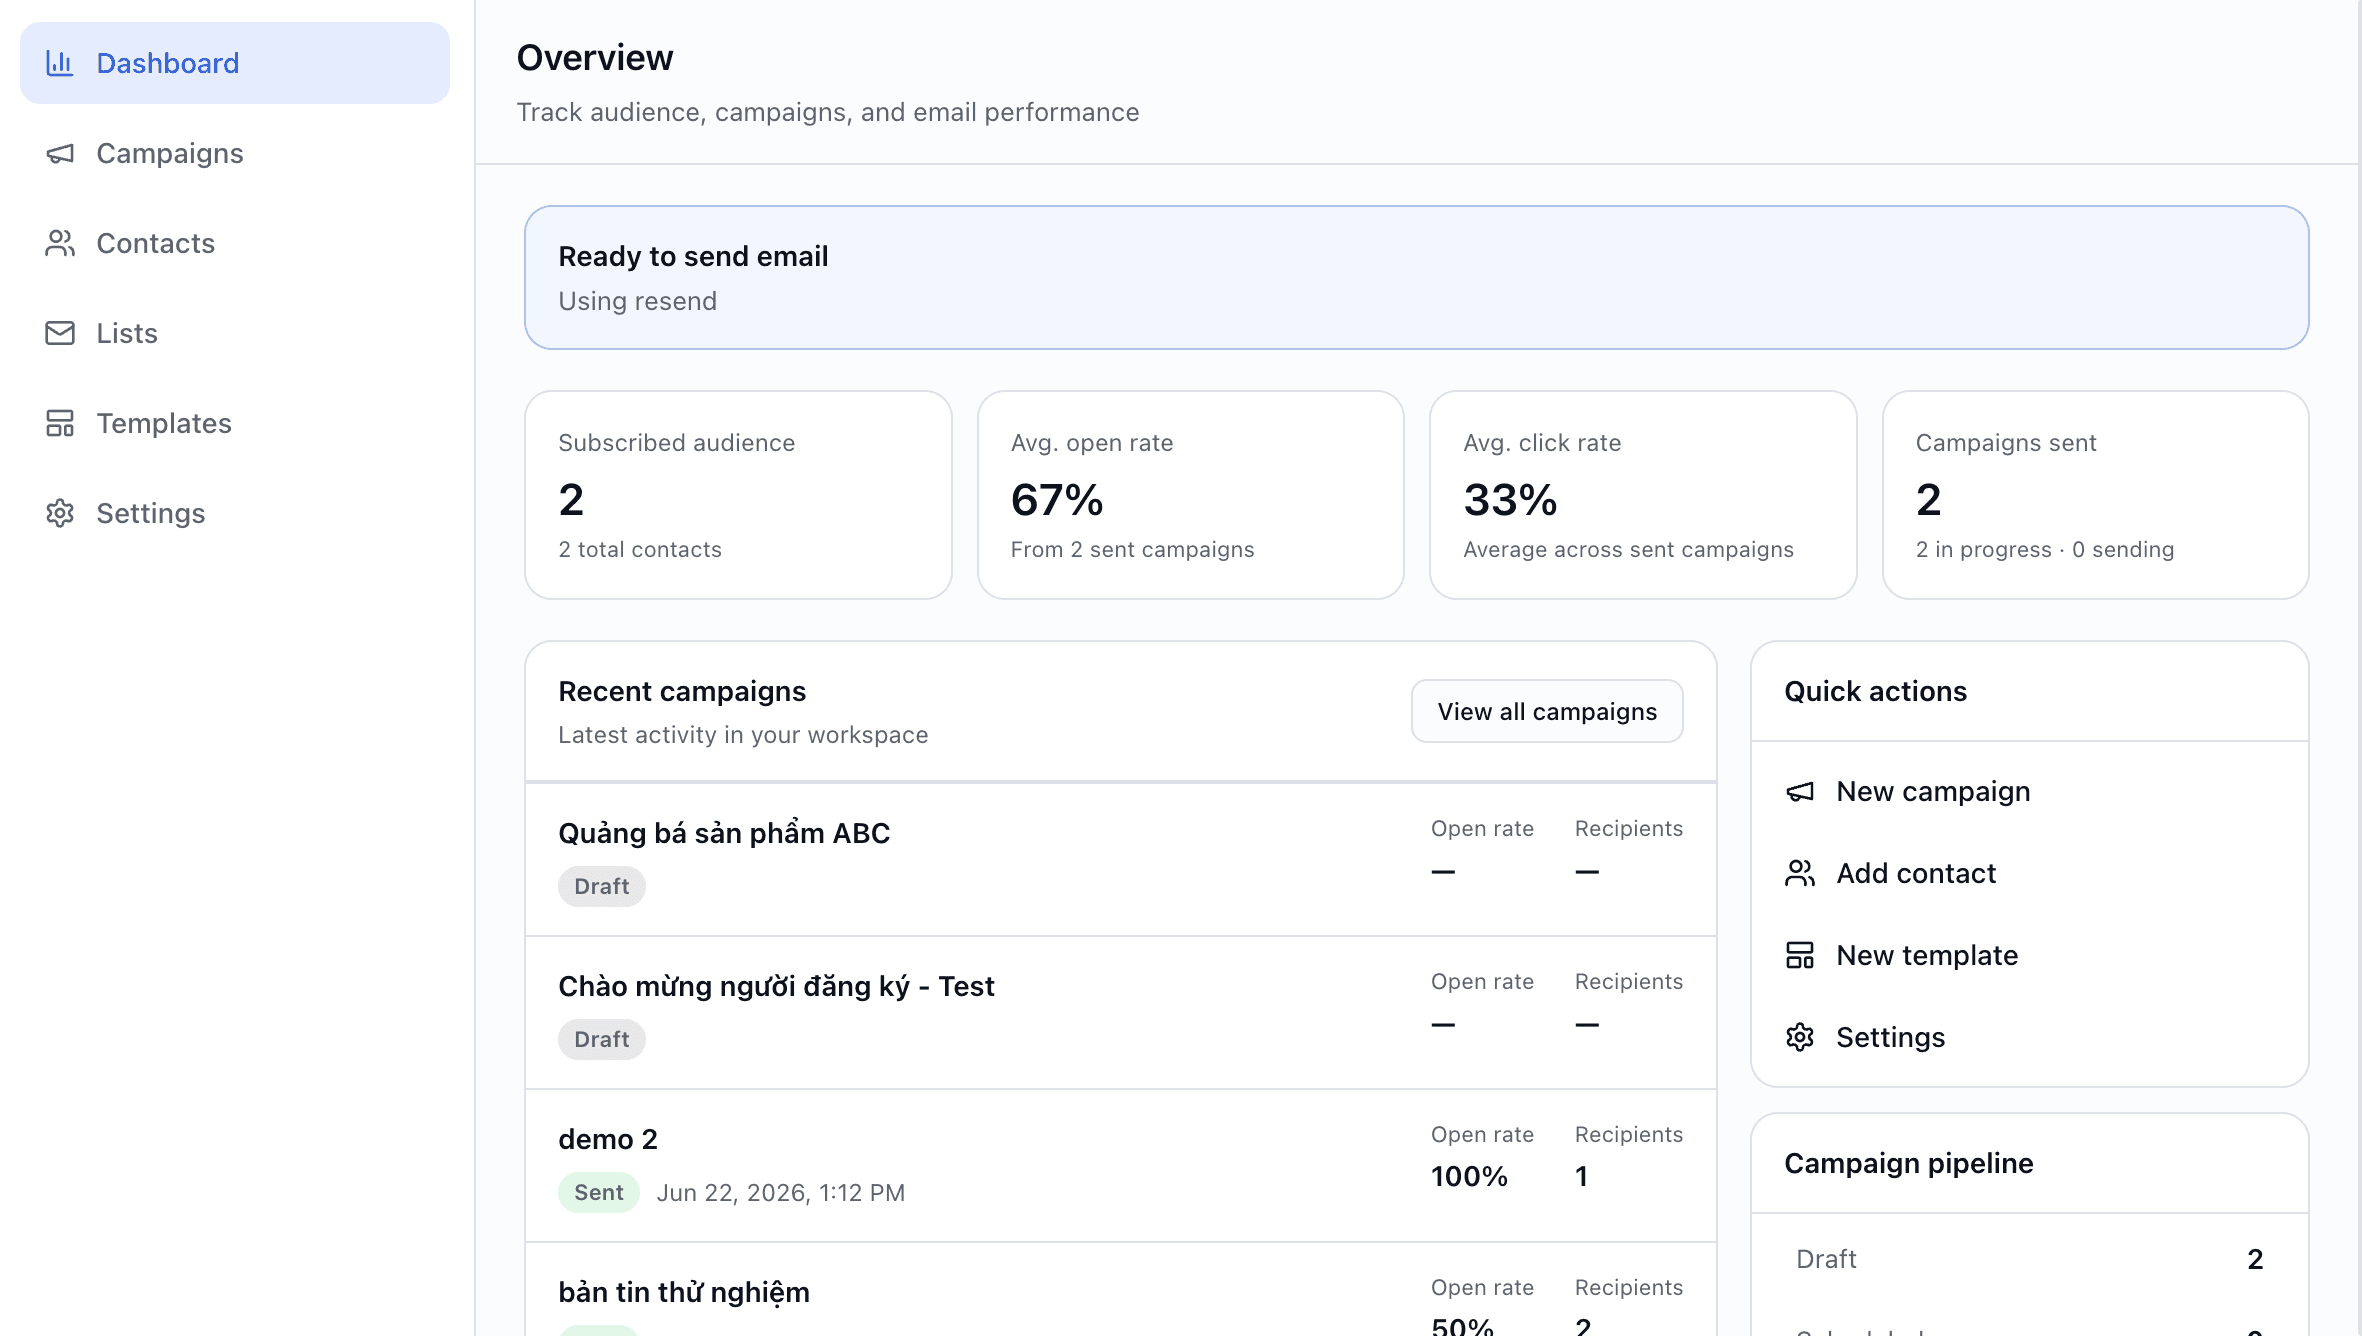2362x1336 pixels.
Task: Click the Avg. click rate 33% card
Action: tap(1643, 495)
